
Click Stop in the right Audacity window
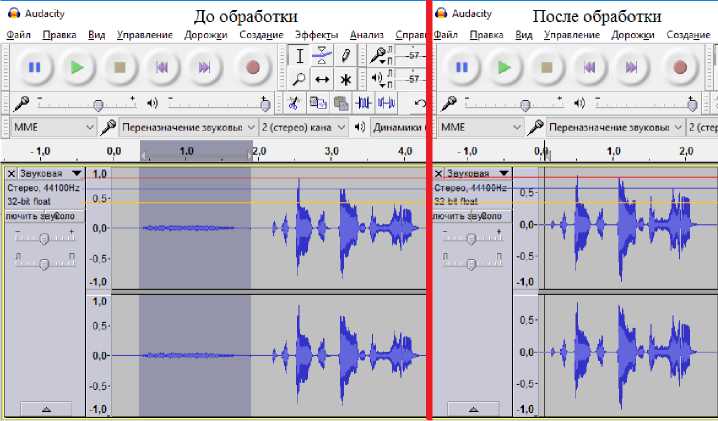coord(547,68)
